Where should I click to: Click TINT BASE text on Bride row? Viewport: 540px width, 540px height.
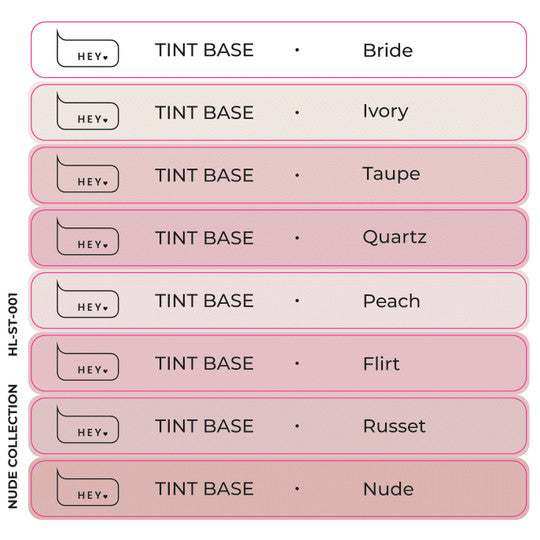[205, 50]
